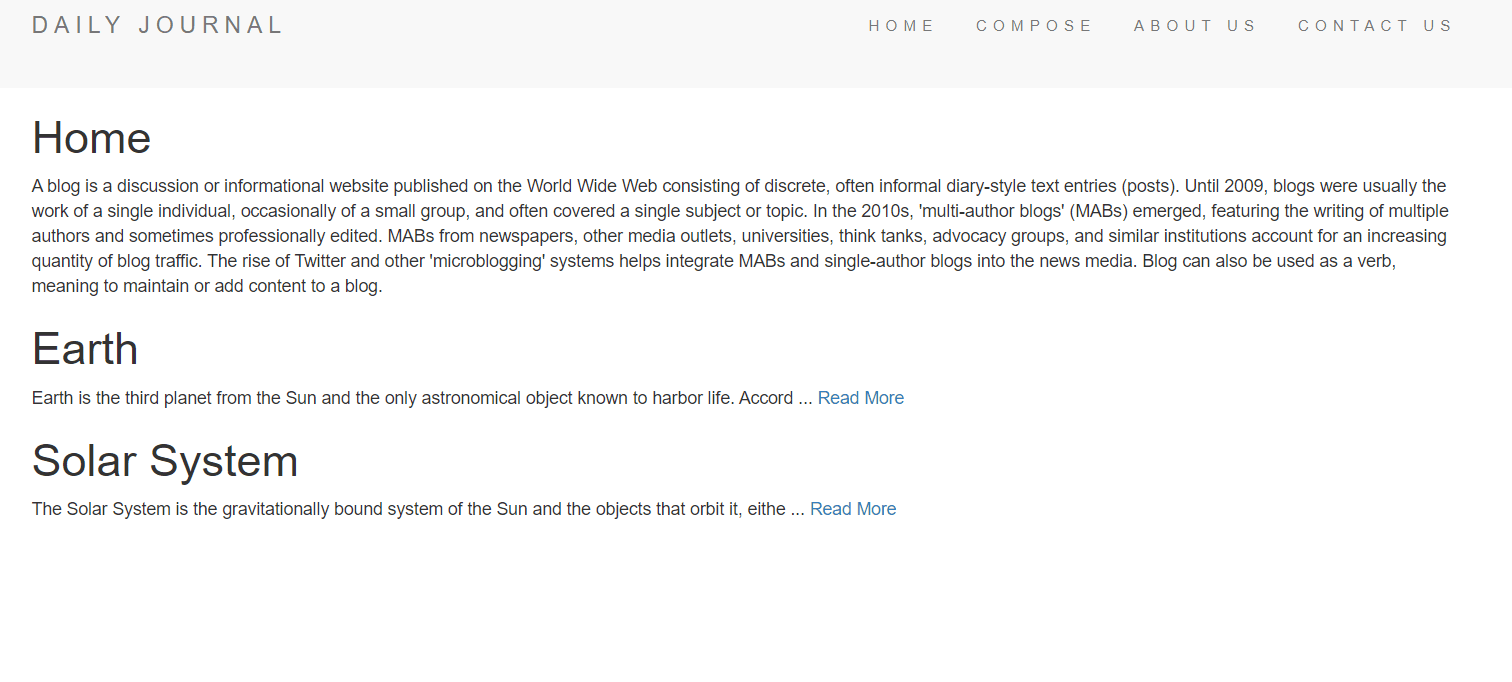Click the large Home page heading
Viewport: 1512px width, 682px height.
click(91, 138)
